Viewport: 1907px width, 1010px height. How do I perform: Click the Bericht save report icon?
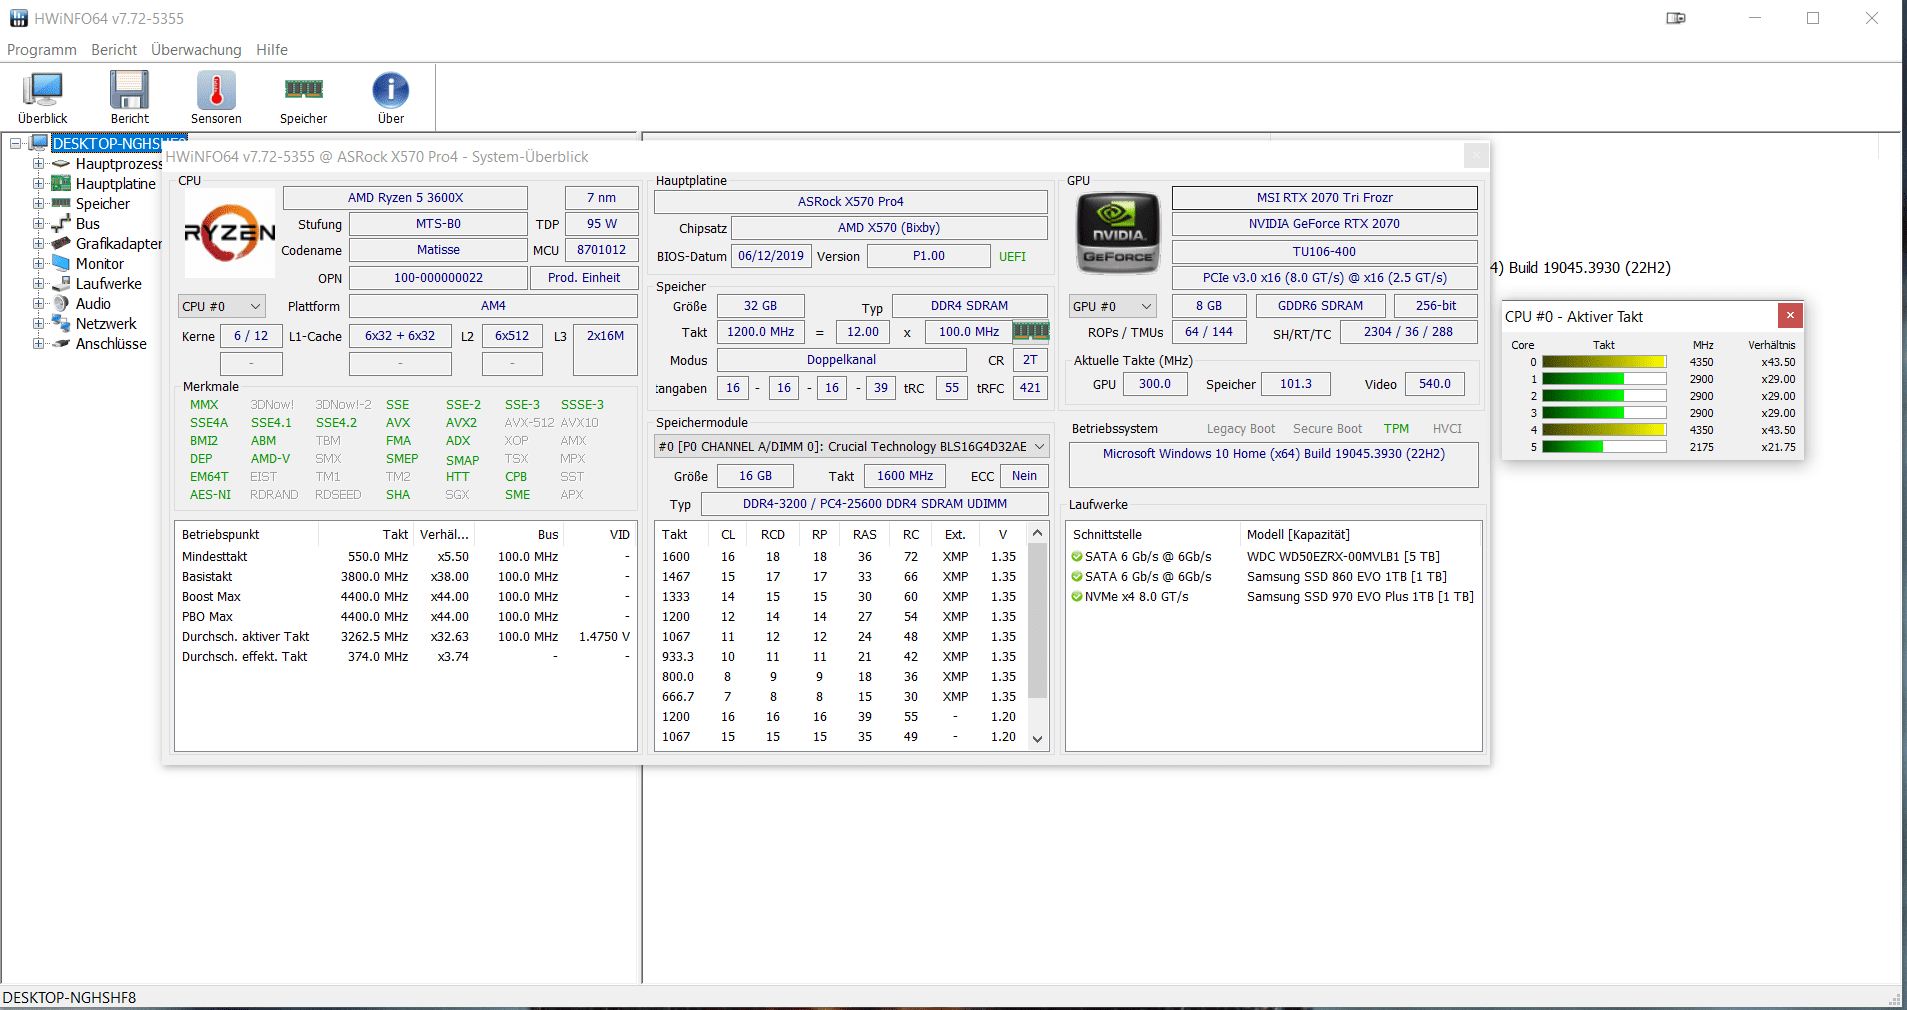pyautogui.click(x=129, y=96)
